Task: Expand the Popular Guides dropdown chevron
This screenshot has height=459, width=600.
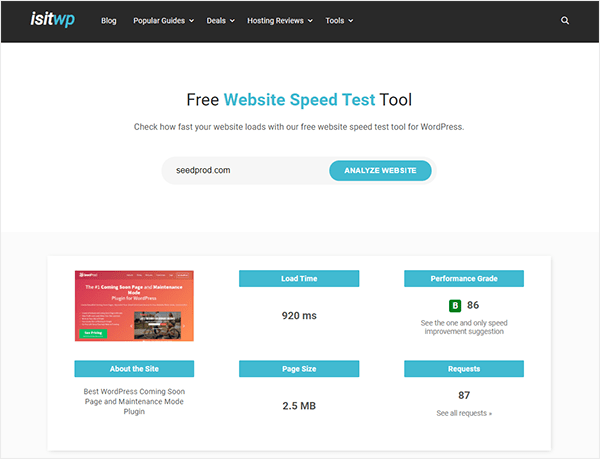Action: 191,21
